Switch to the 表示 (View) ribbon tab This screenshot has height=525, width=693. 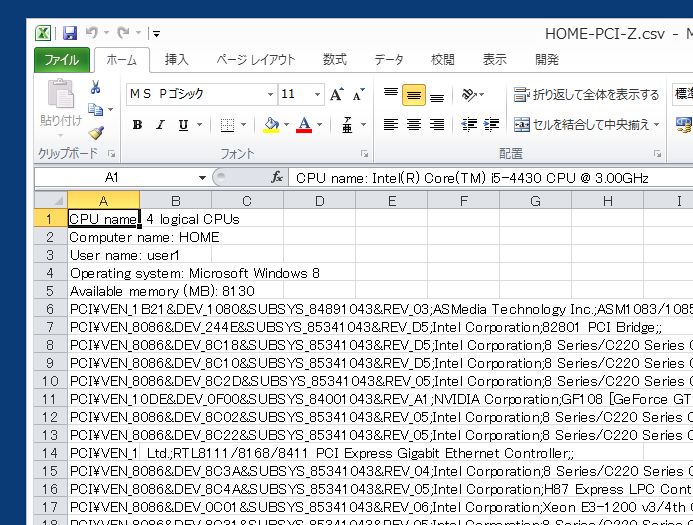[495, 60]
